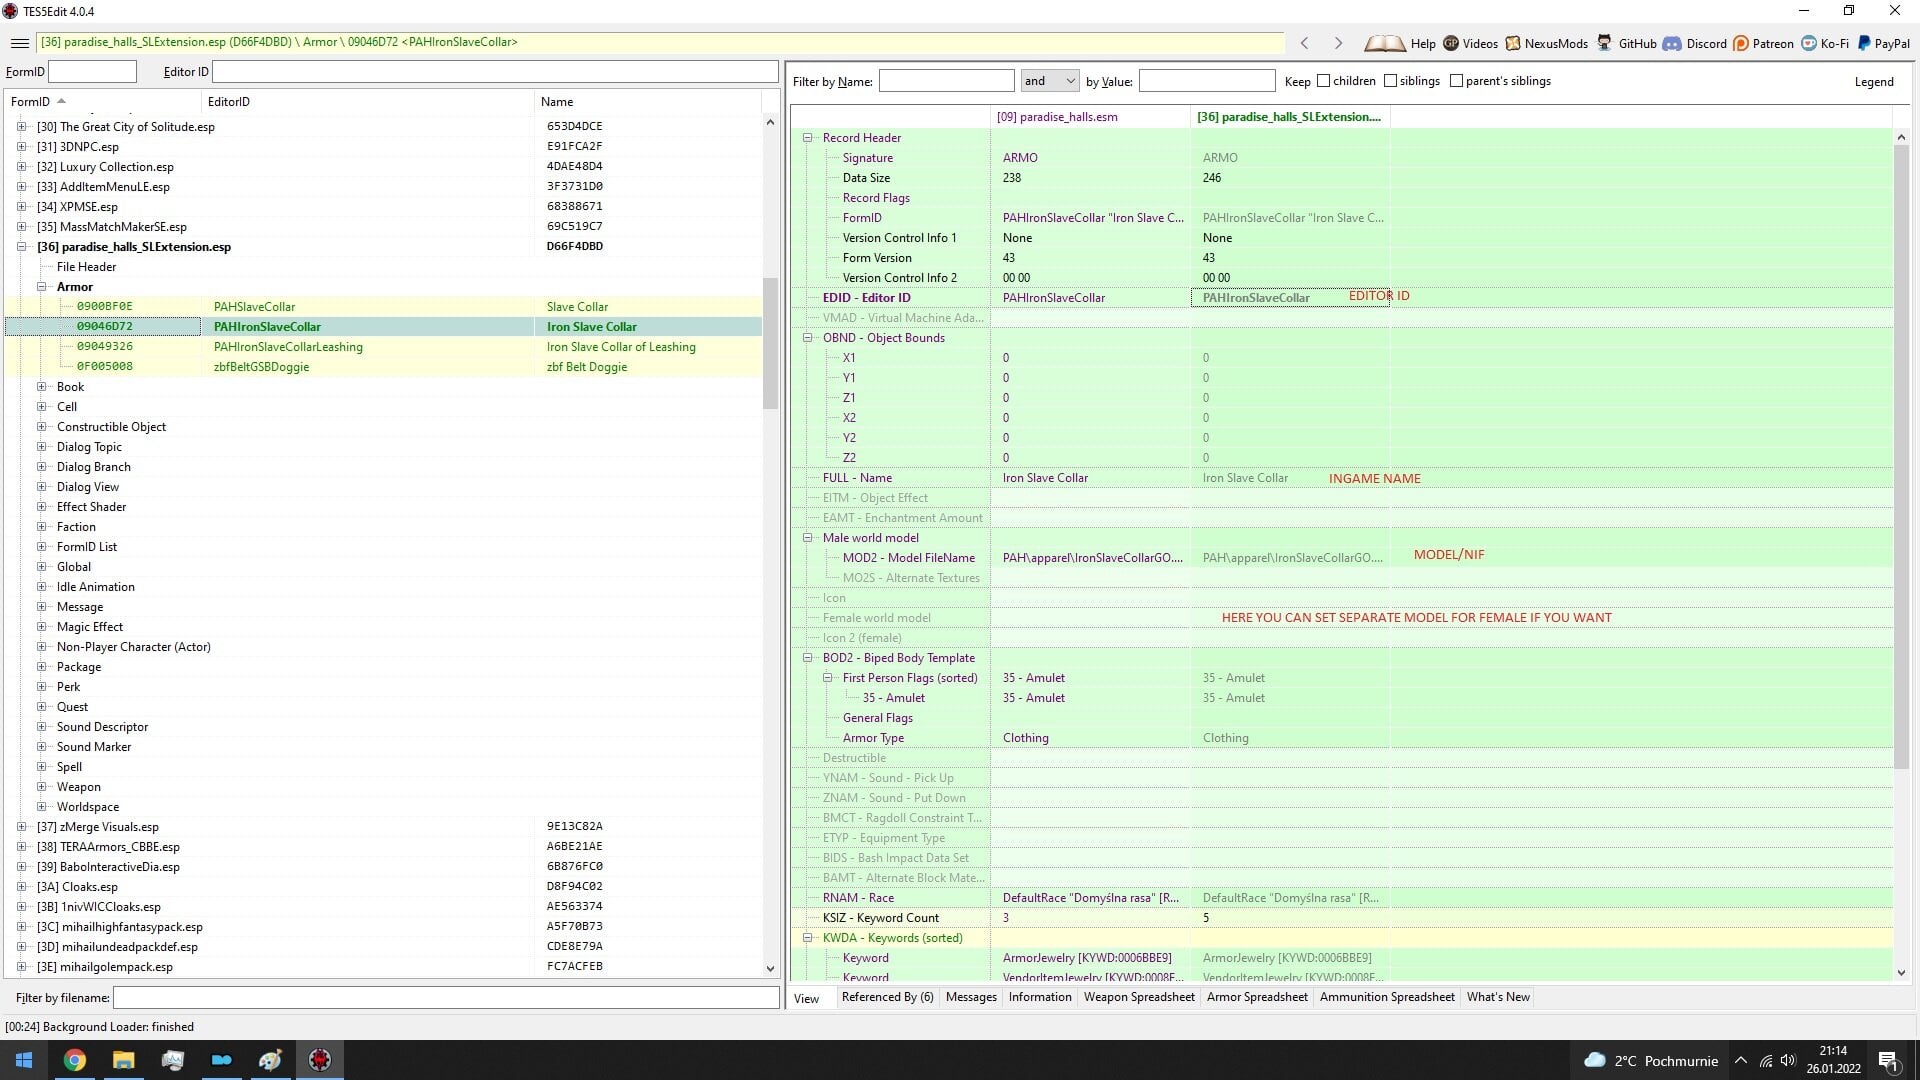Open Ko-Fi link icon
This screenshot has height=1080, width=1920.
tap(1809, 43)
